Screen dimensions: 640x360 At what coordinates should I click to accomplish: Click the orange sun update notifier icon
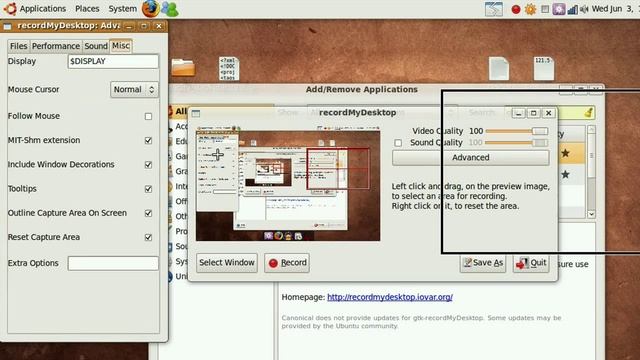point(530,9)
